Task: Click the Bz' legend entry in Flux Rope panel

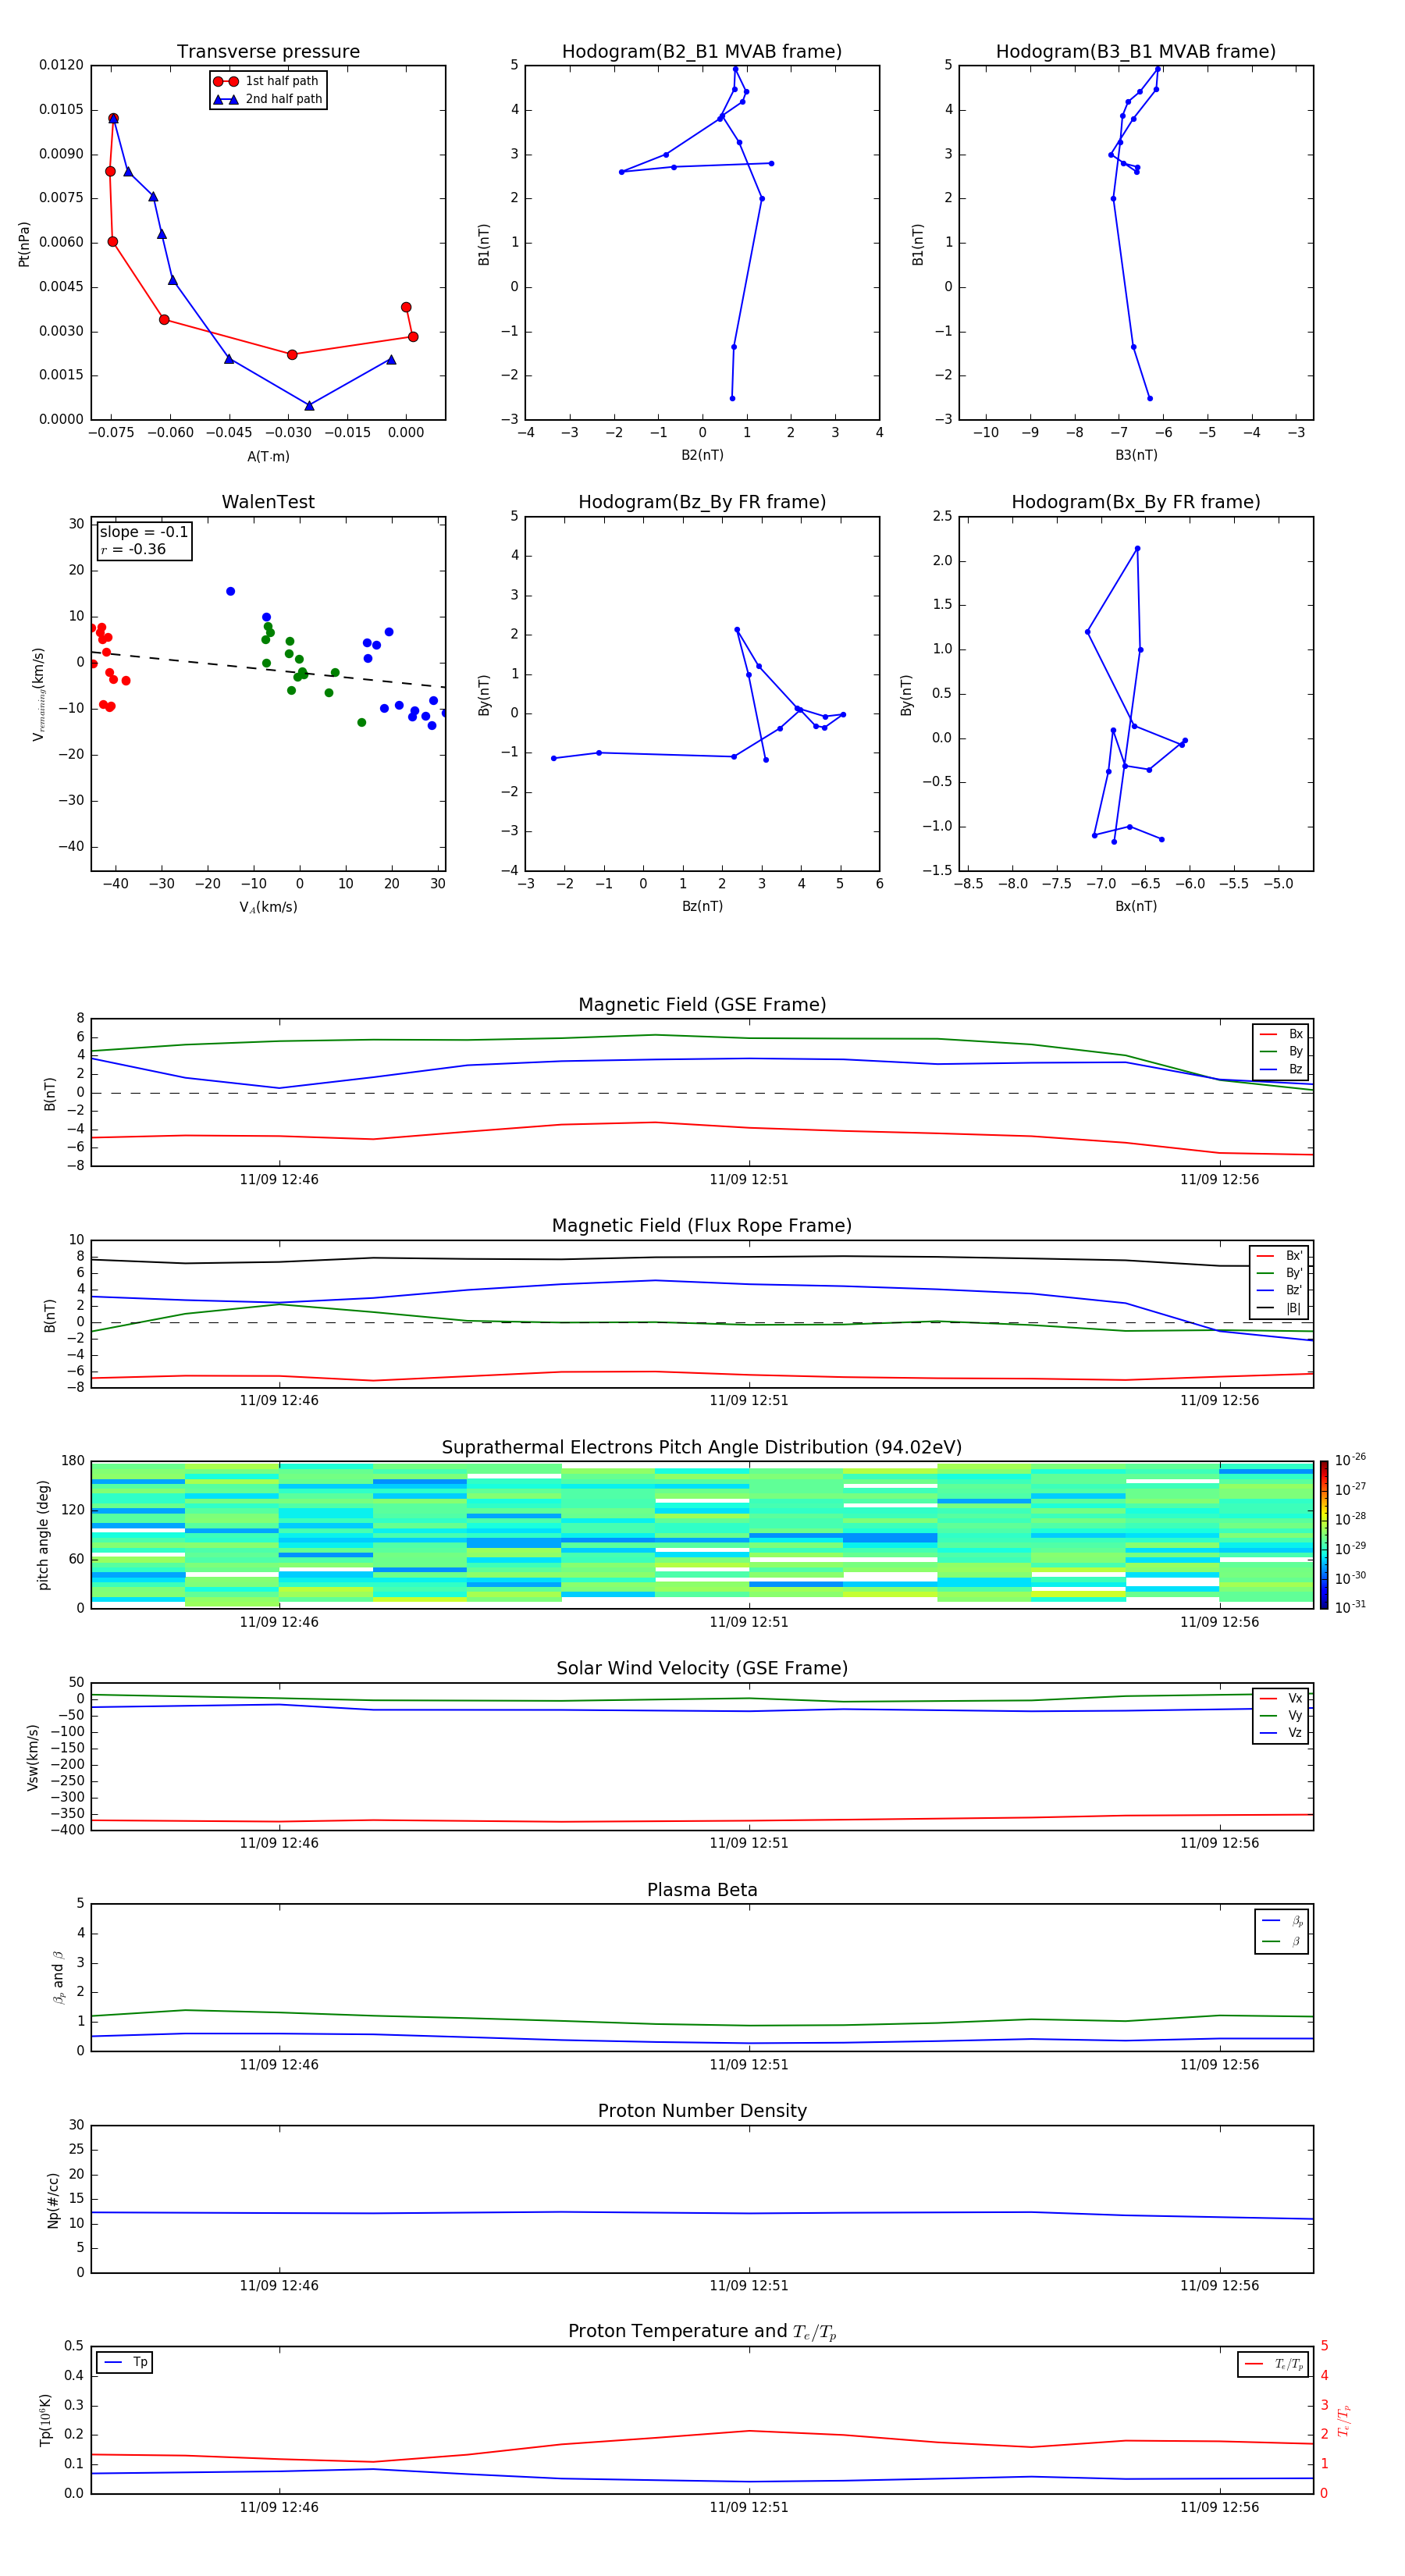Action: pyautogui.click(x=1279, y=1290)
